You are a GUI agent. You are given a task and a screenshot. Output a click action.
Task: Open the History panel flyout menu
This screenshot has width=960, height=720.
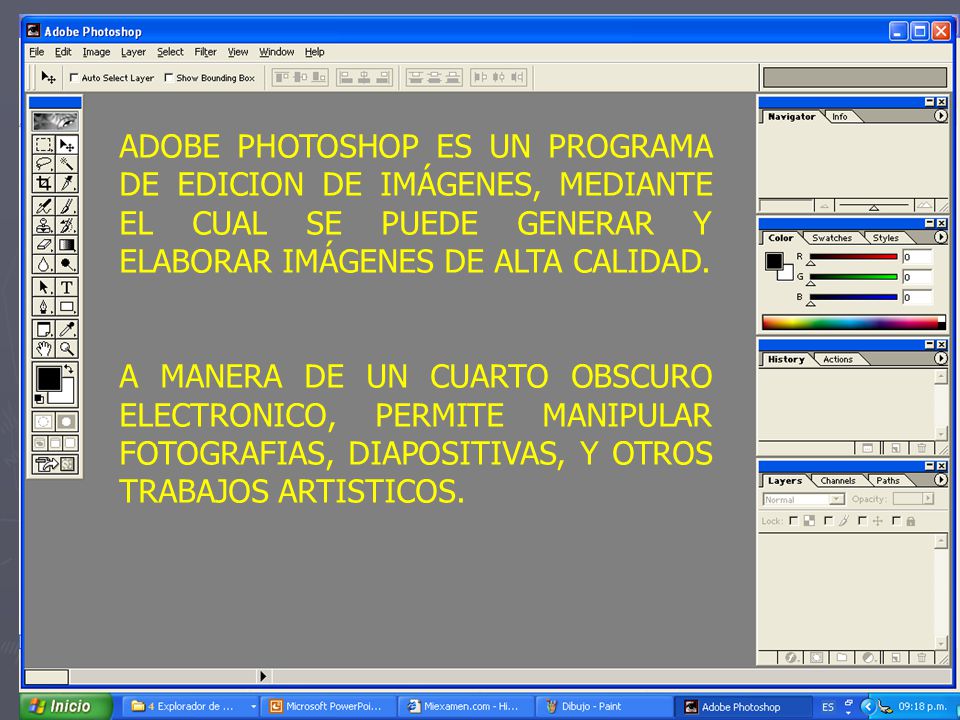pos(940,358)
